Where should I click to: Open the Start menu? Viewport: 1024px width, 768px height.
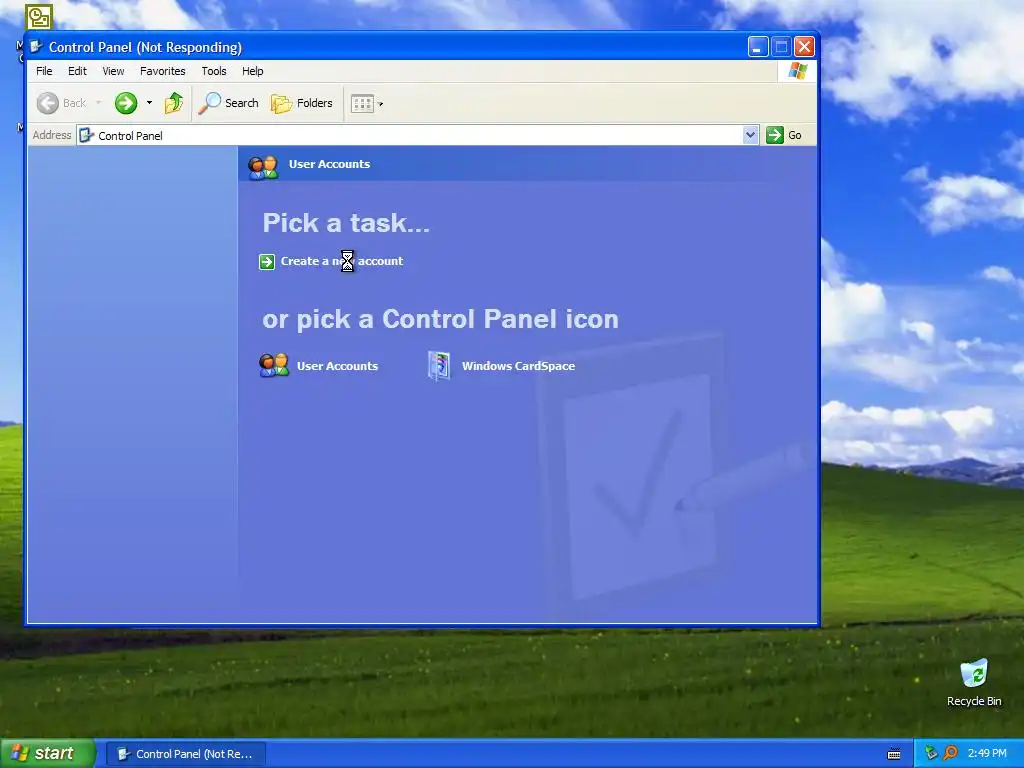tap(47, 753)
